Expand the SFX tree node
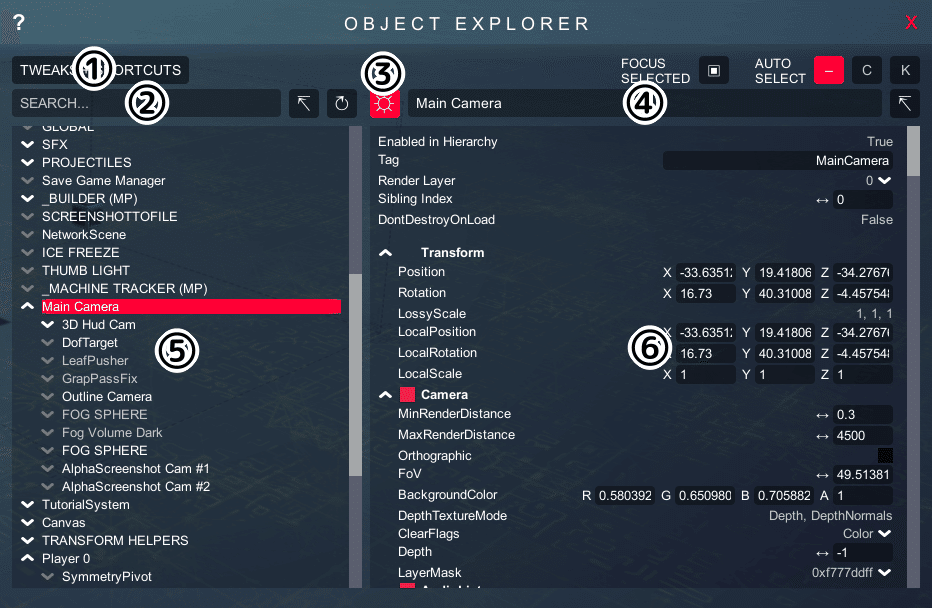This screenshot has height=608, width=932. pos(27,144)
